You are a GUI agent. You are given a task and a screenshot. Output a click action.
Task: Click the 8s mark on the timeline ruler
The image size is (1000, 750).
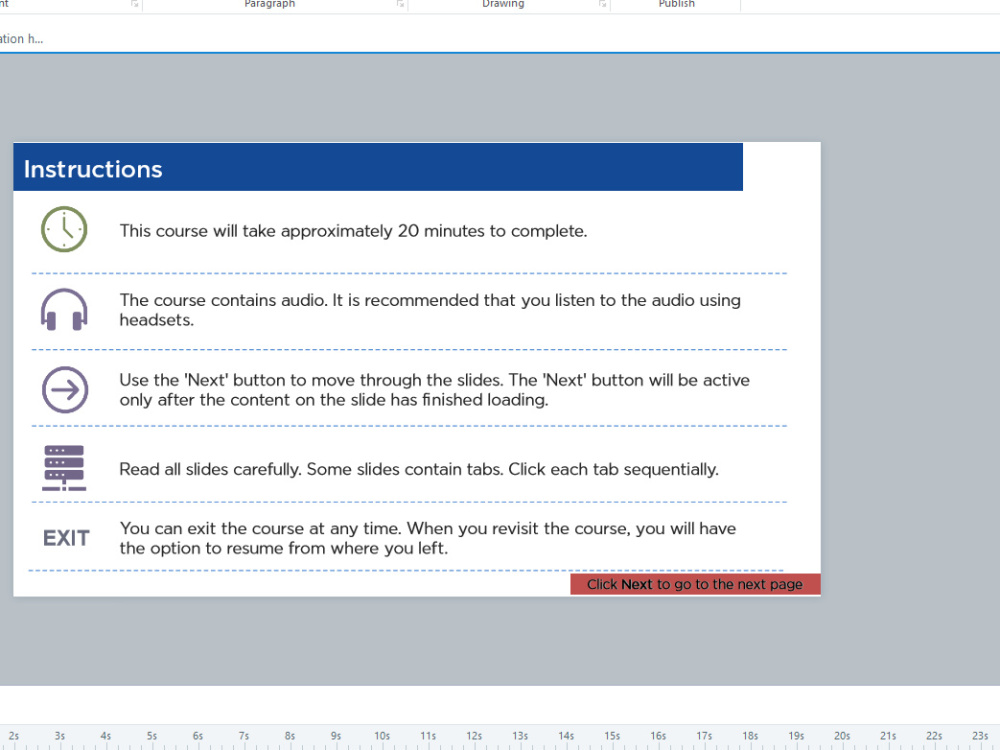(290, 736)
